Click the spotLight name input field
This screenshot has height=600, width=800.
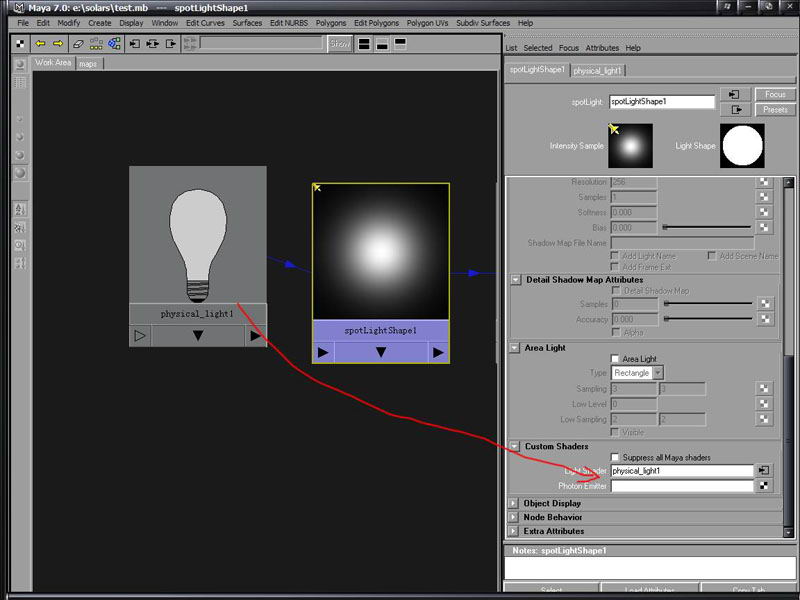point(662,102)
